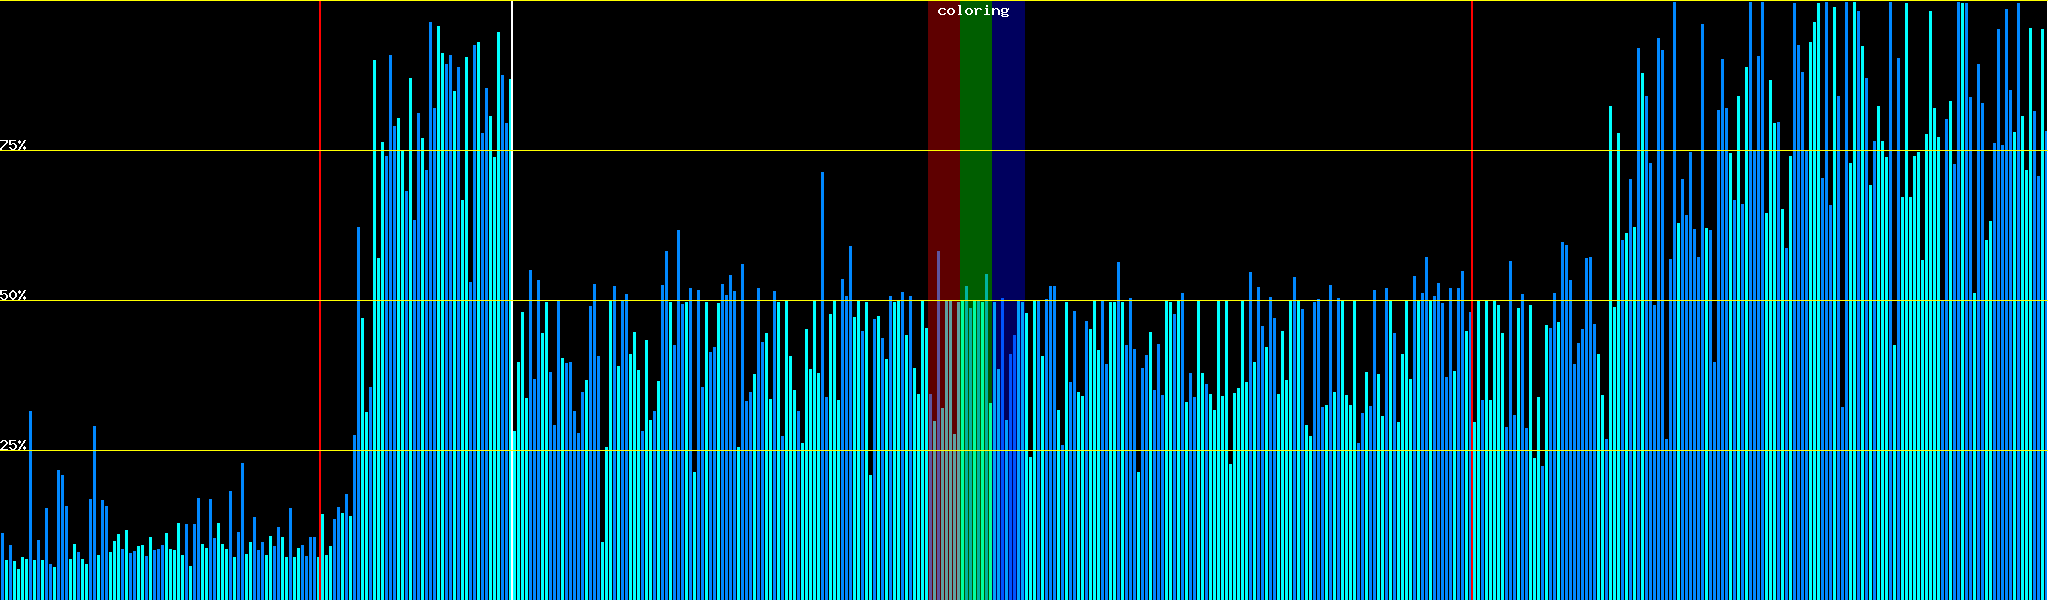Click the 25% axis label
The image size is (2048, 600).
coord(13,445)
